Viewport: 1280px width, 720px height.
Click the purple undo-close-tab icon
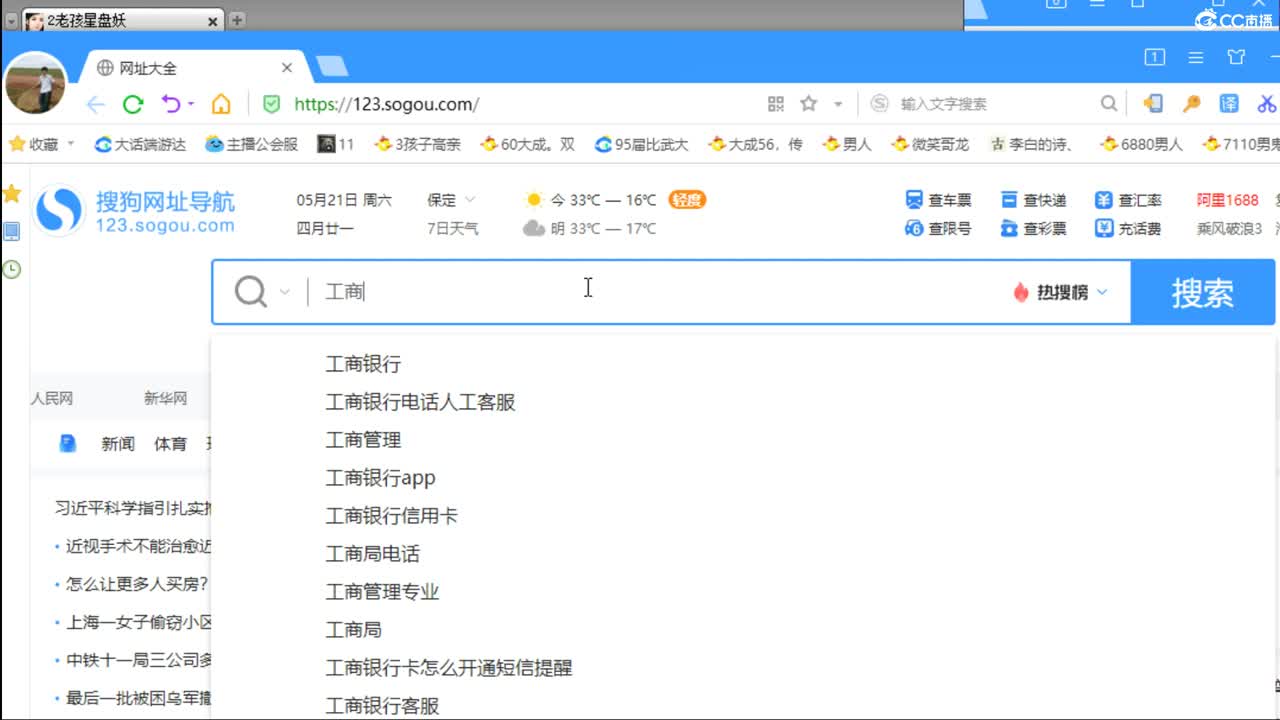point(171,104)
